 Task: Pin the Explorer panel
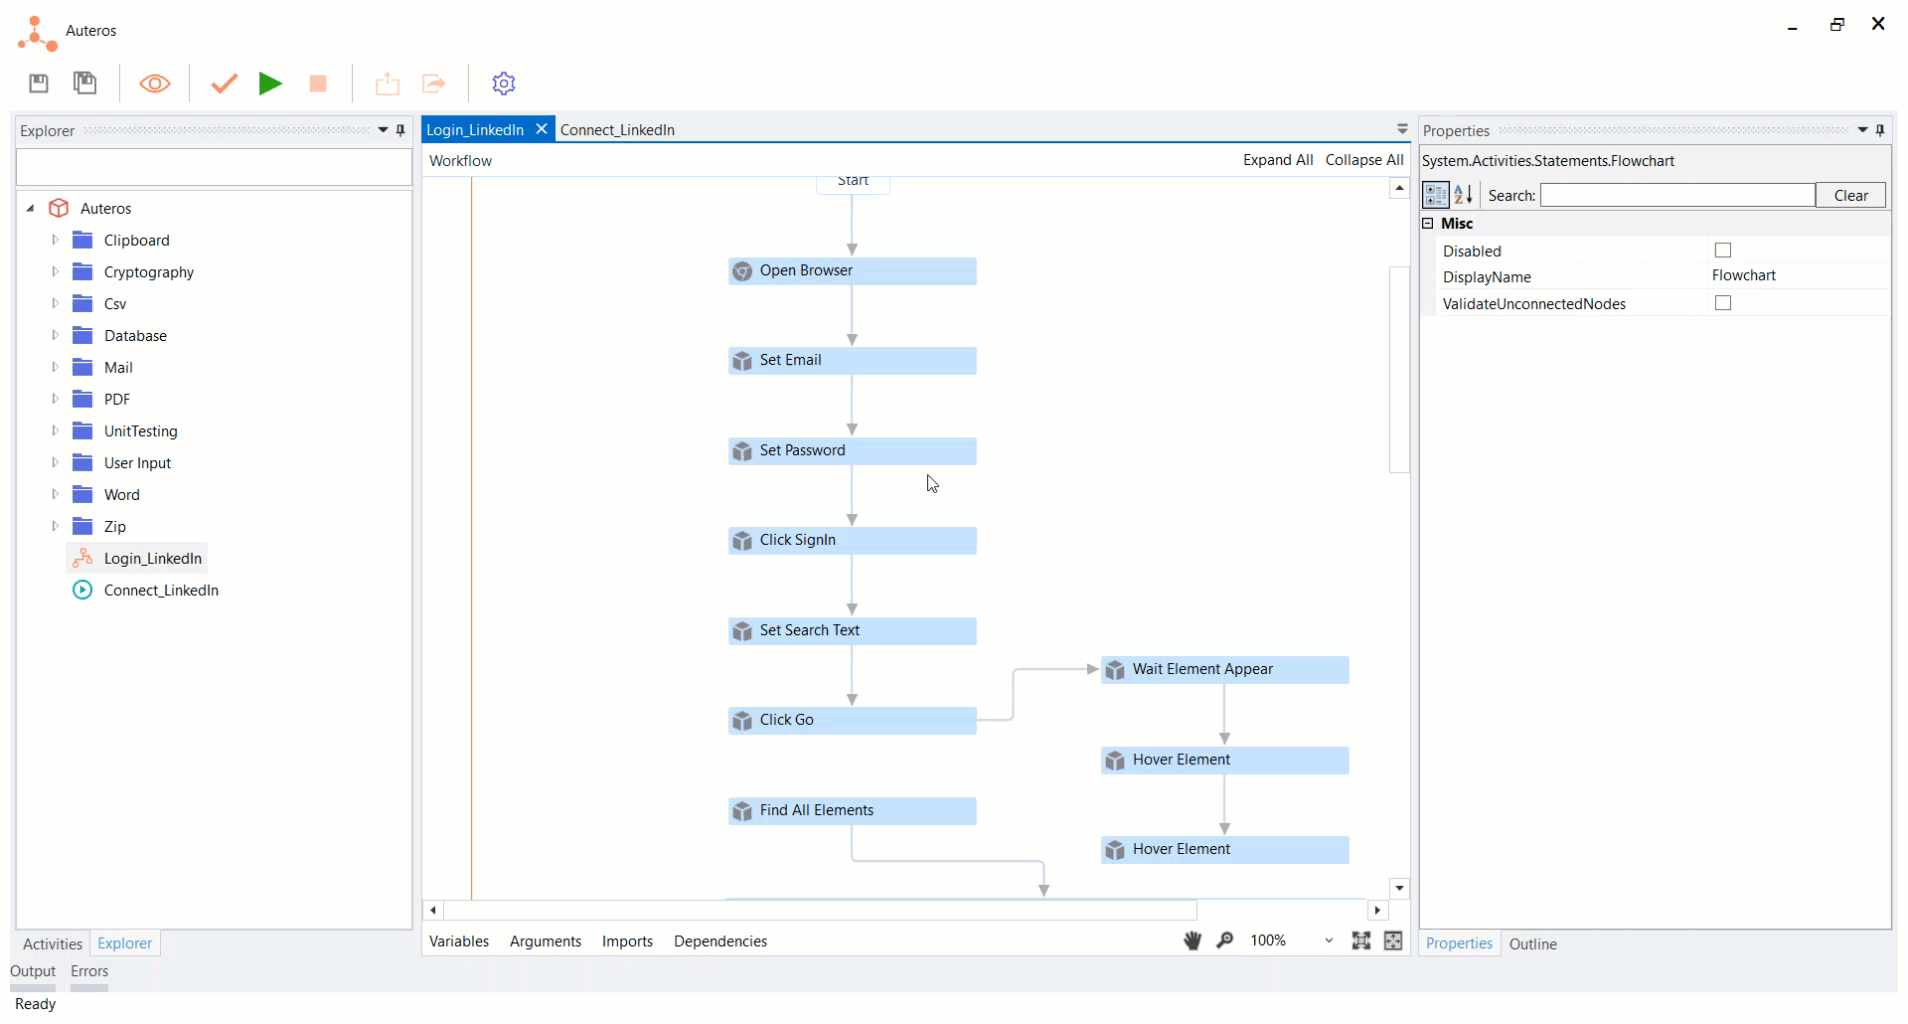[401, 130]
